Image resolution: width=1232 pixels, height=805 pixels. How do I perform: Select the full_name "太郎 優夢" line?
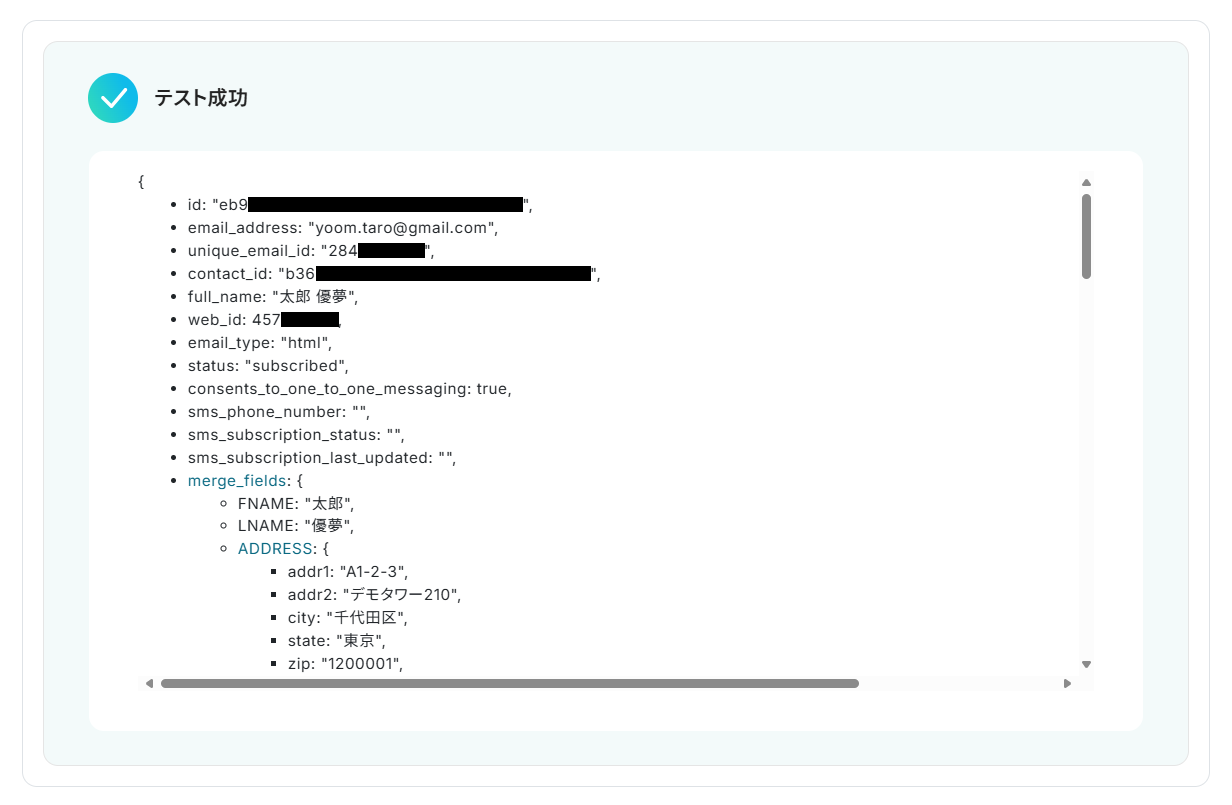point(273,297)
